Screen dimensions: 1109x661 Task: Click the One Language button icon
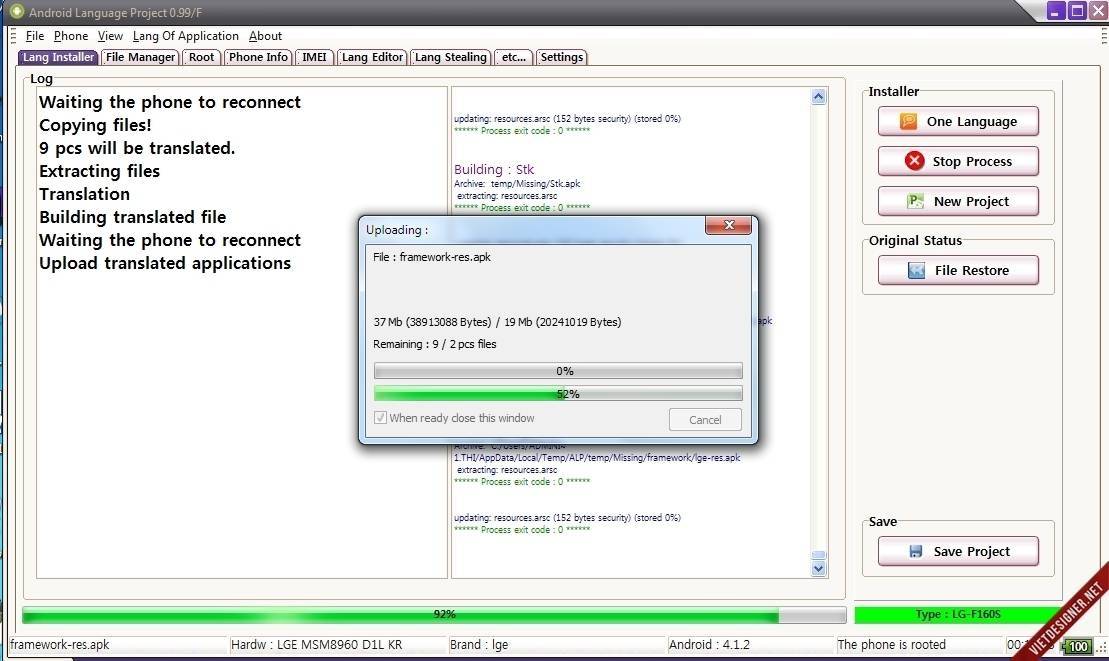pos(908,122)
